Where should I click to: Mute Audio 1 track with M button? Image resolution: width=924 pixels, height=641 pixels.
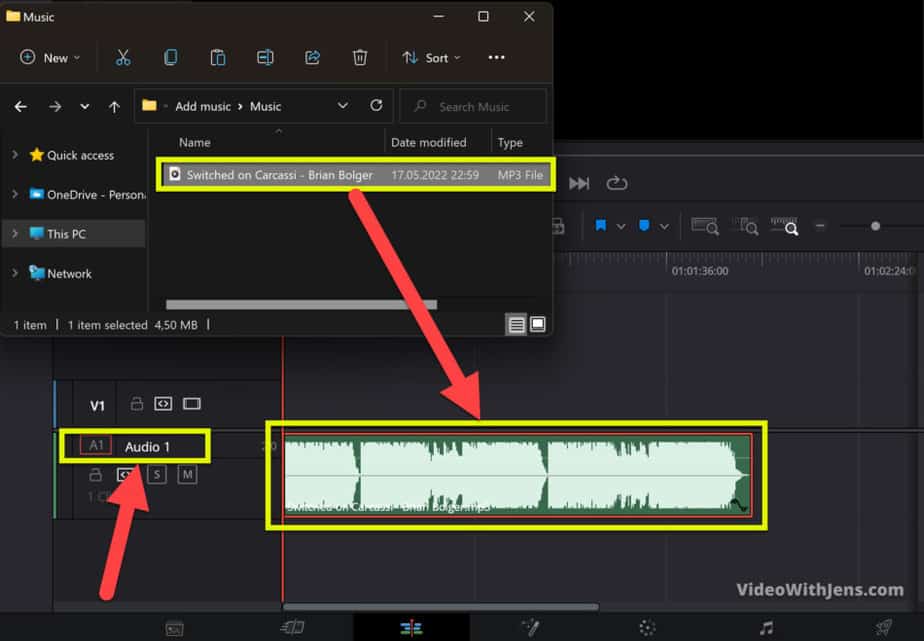(x=187, y=475)
